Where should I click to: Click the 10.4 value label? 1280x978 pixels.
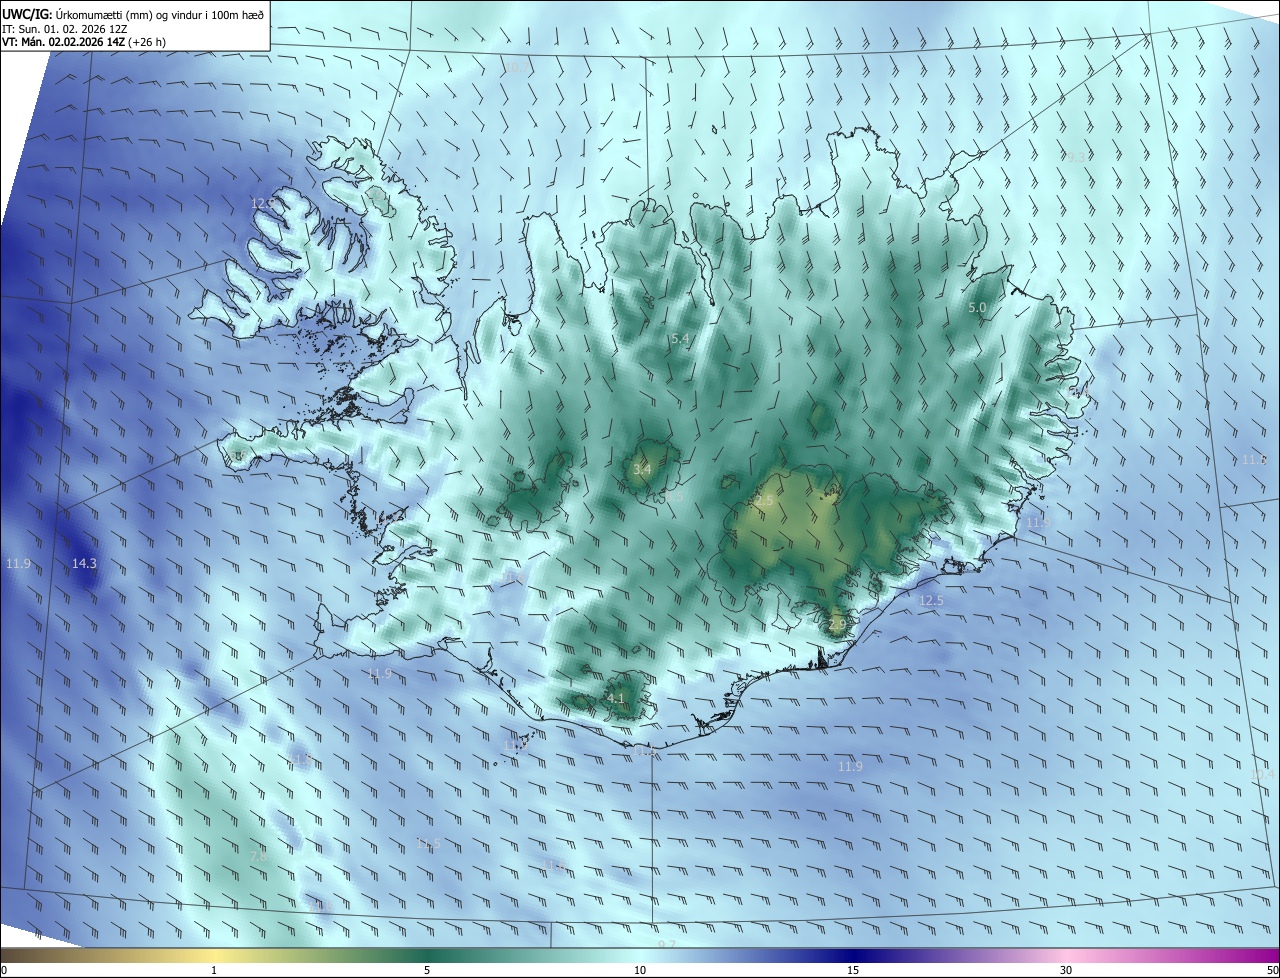(1262, 774)
